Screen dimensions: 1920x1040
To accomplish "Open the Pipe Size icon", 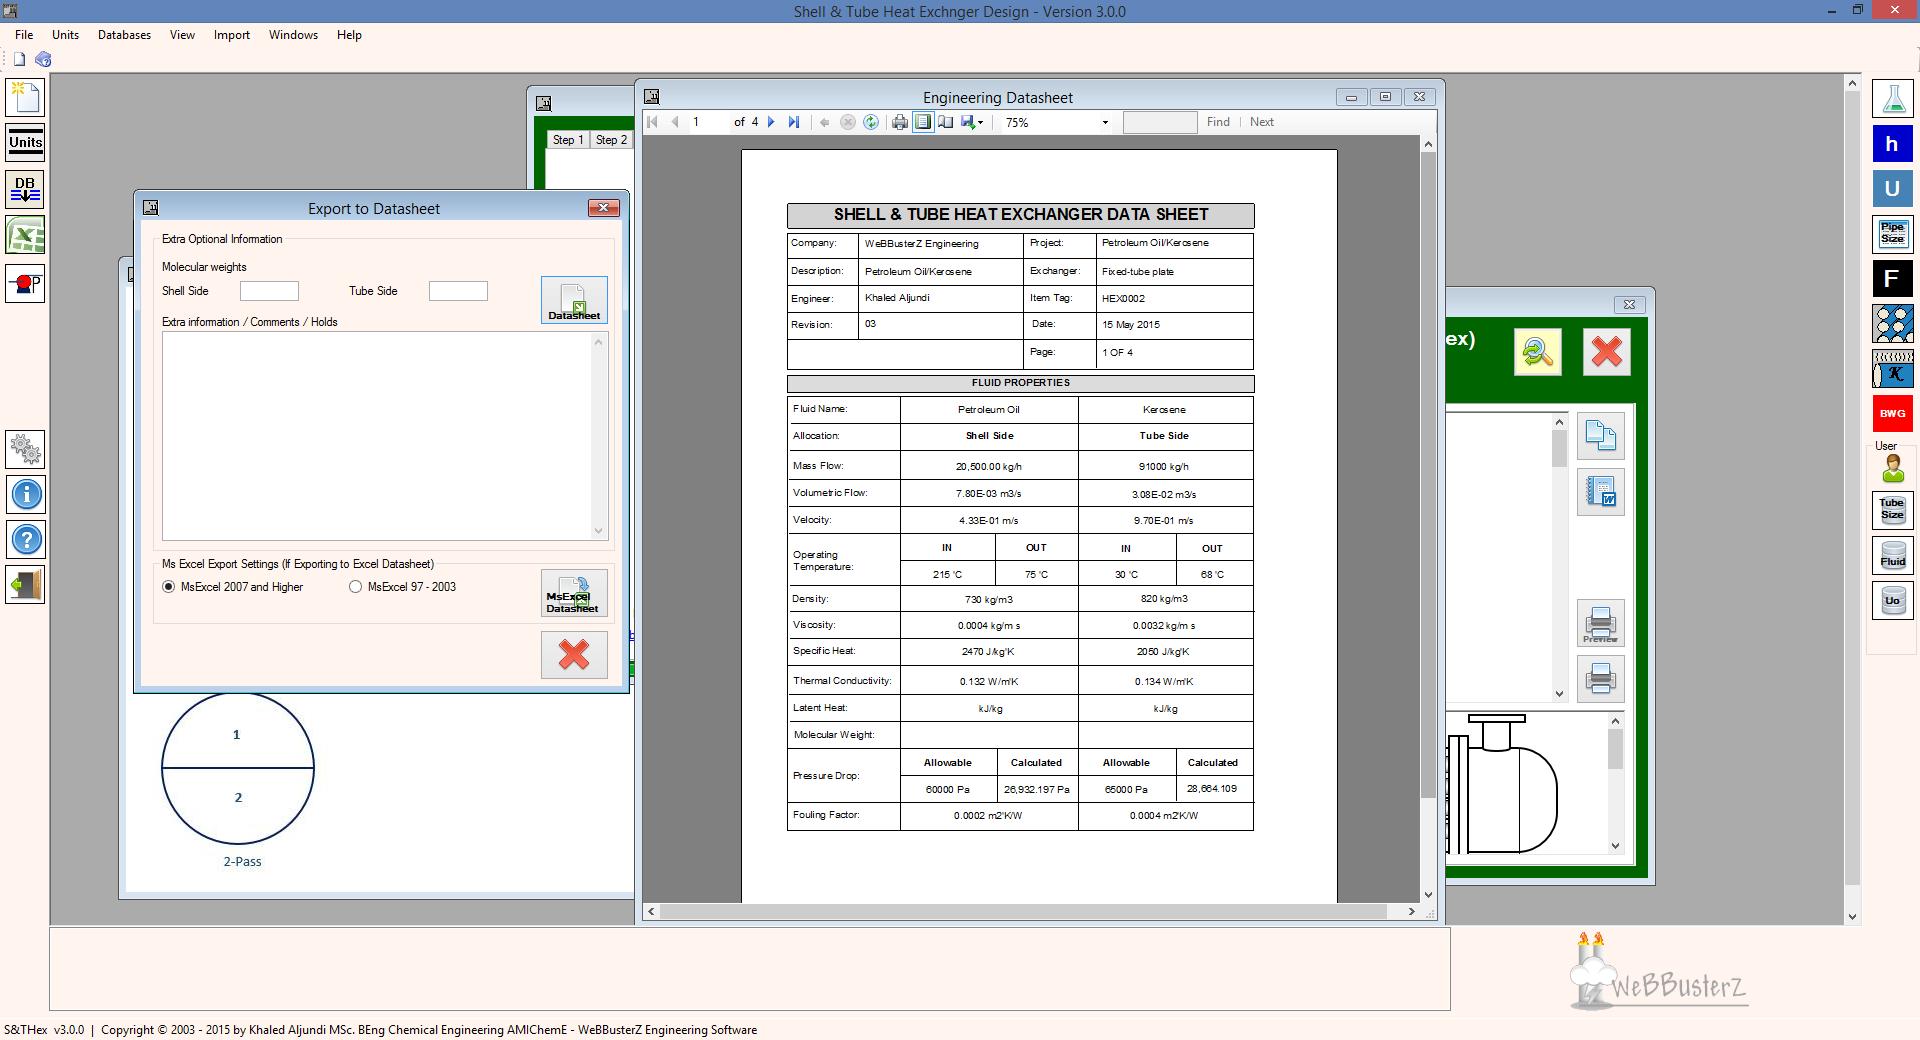I will click(1892, 234).
